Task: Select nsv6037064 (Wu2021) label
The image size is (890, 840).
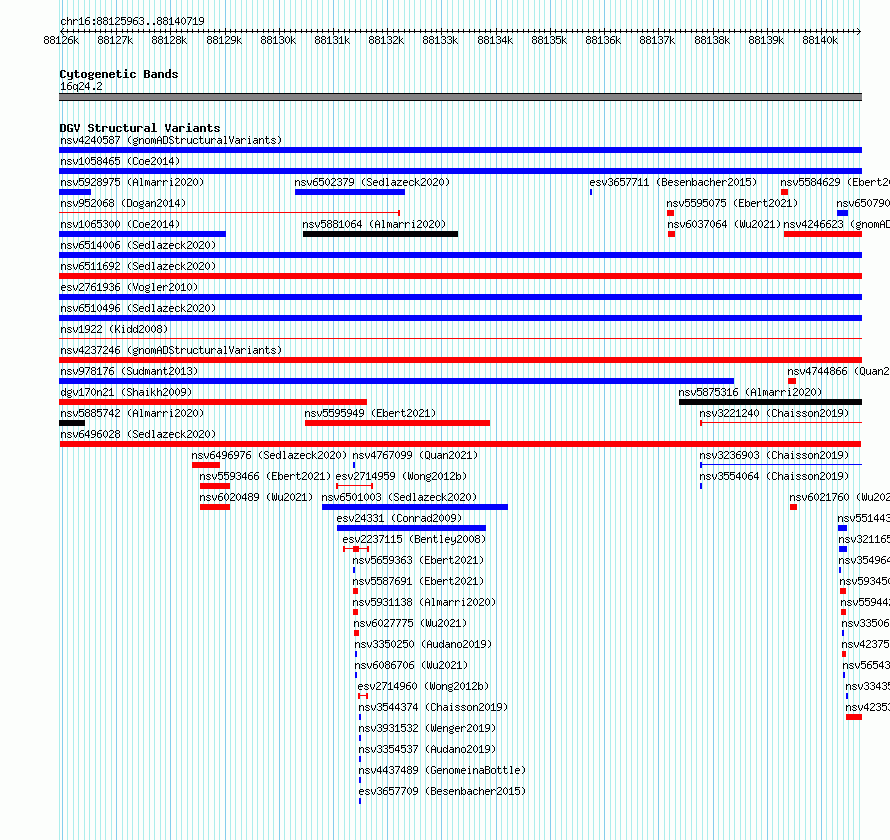Action: pyautogui.click(x=724, y=224)
